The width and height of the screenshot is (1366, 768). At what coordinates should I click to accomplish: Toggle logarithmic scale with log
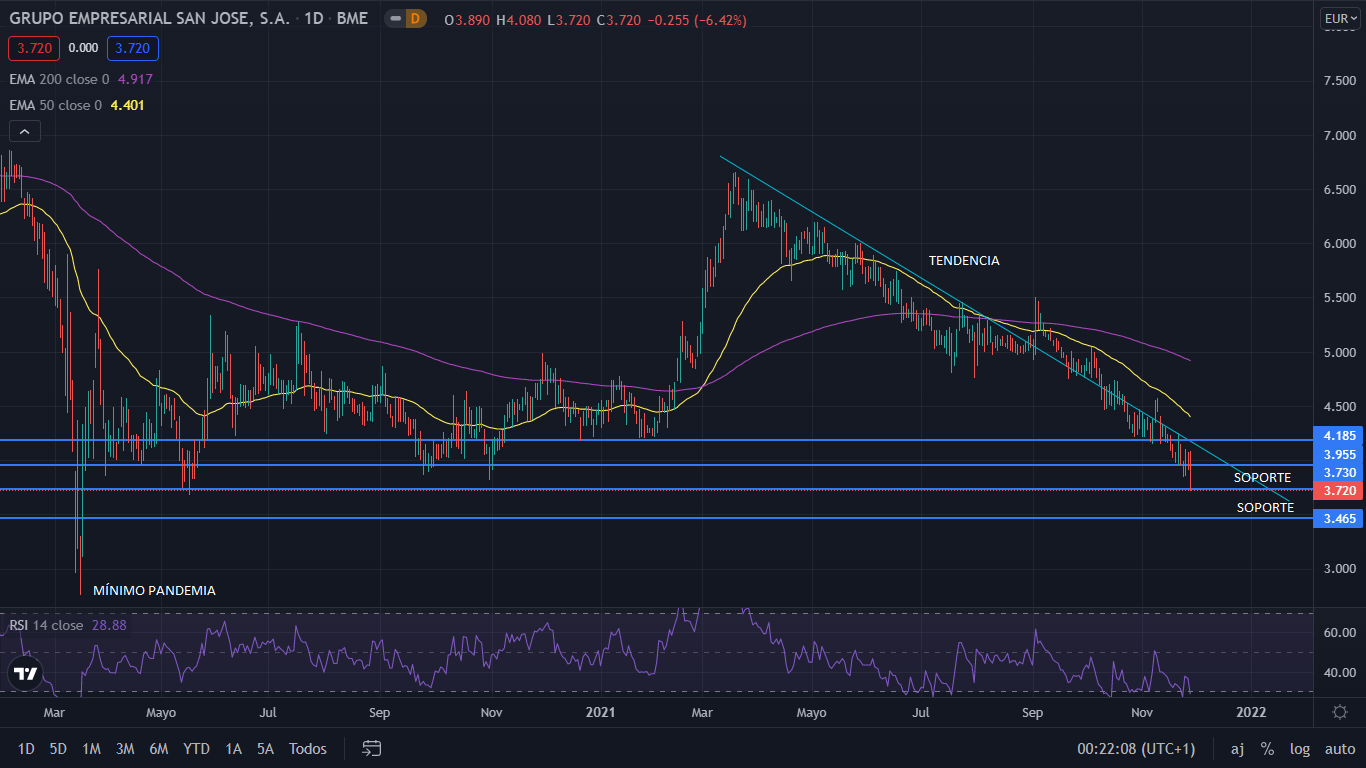click(1299, 749)
